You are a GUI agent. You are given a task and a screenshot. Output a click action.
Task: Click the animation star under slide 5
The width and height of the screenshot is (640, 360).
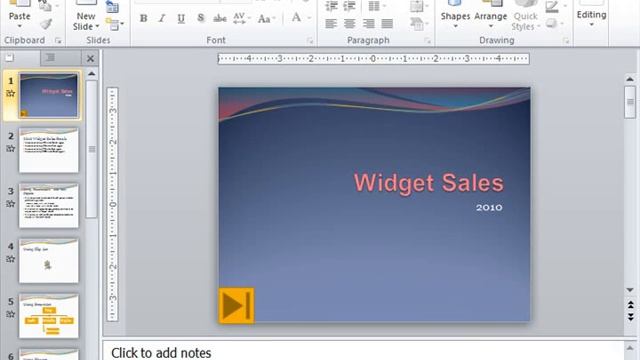(x=11, y=314)
